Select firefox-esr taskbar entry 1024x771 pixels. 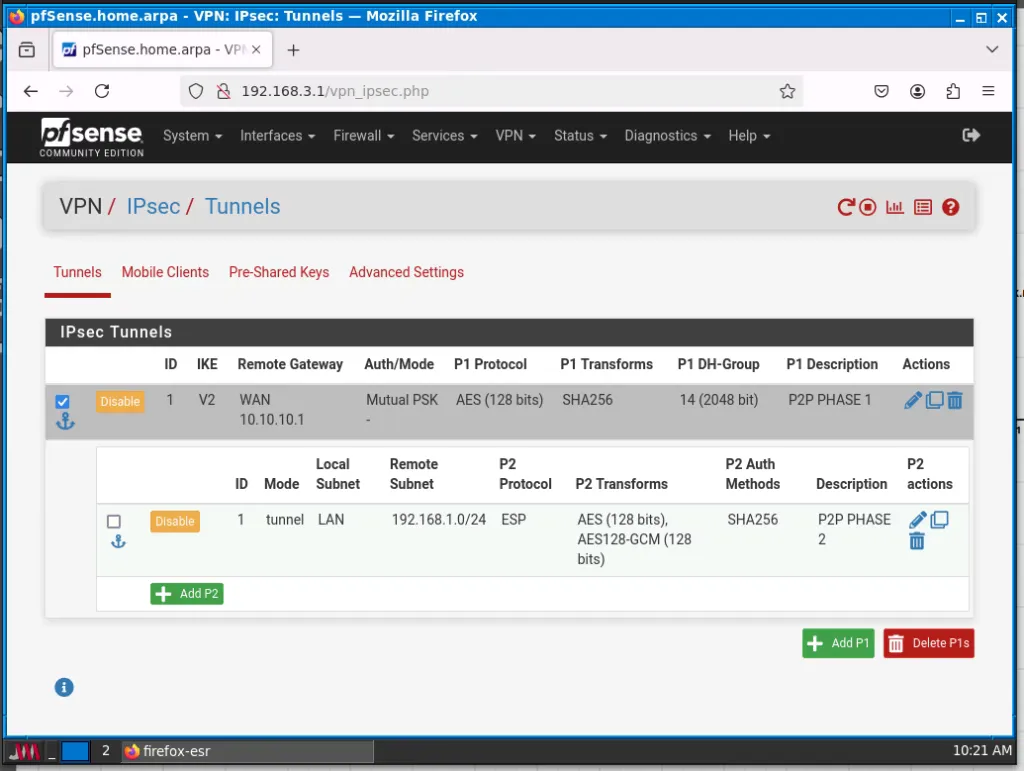click(x=248, y=751)
